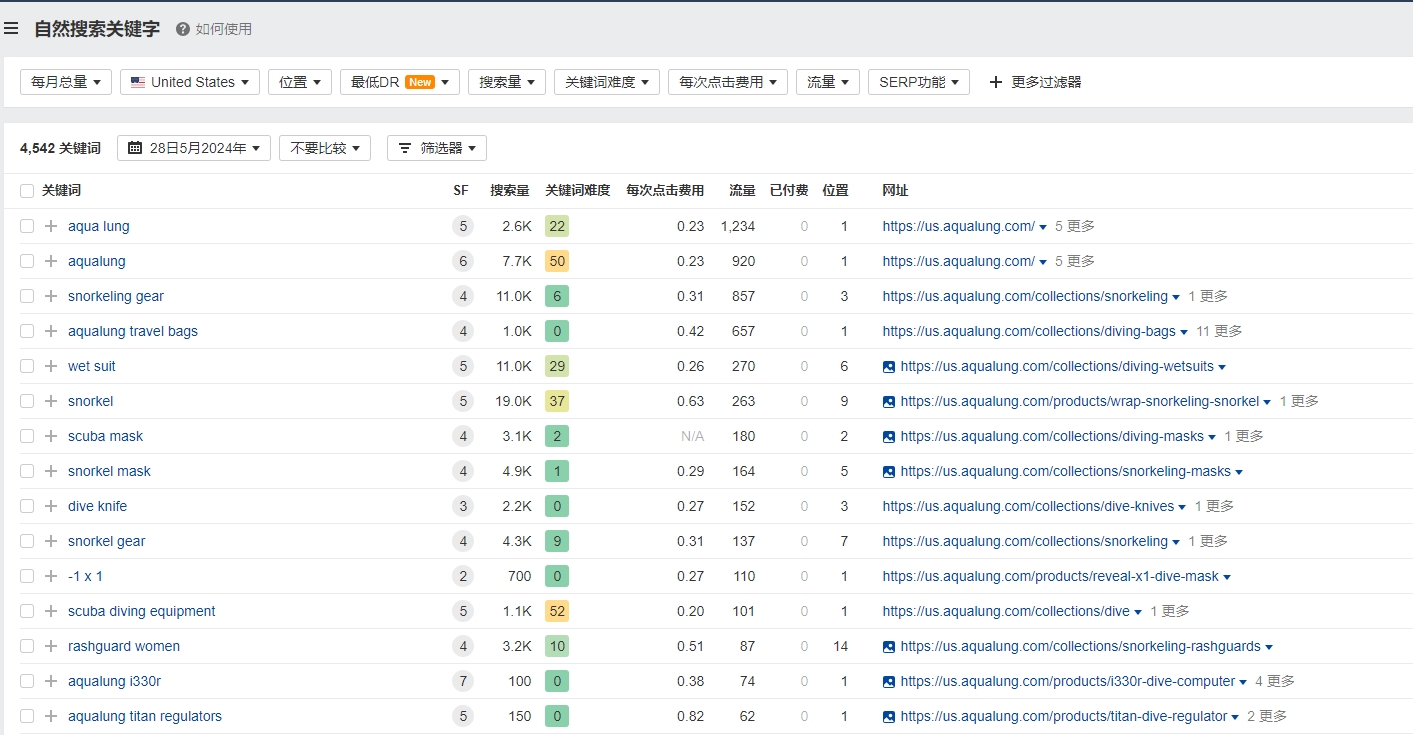Click plus icon beside 'aqua lung' keyword

click(51, 226)
